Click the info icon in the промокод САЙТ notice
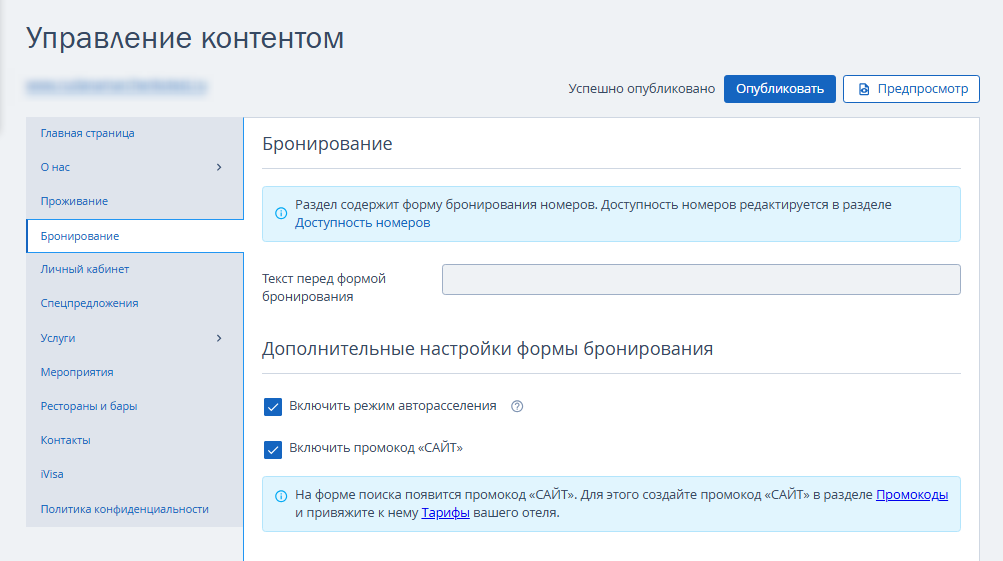 281,496
